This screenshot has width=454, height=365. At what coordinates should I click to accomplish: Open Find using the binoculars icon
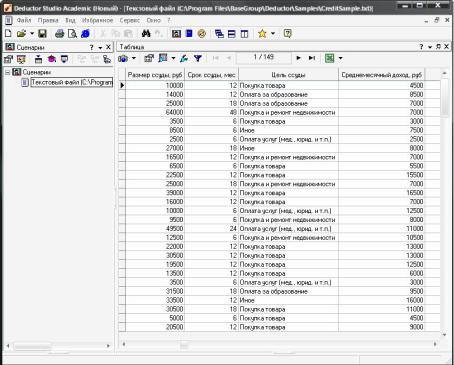(x=146, y=33)
